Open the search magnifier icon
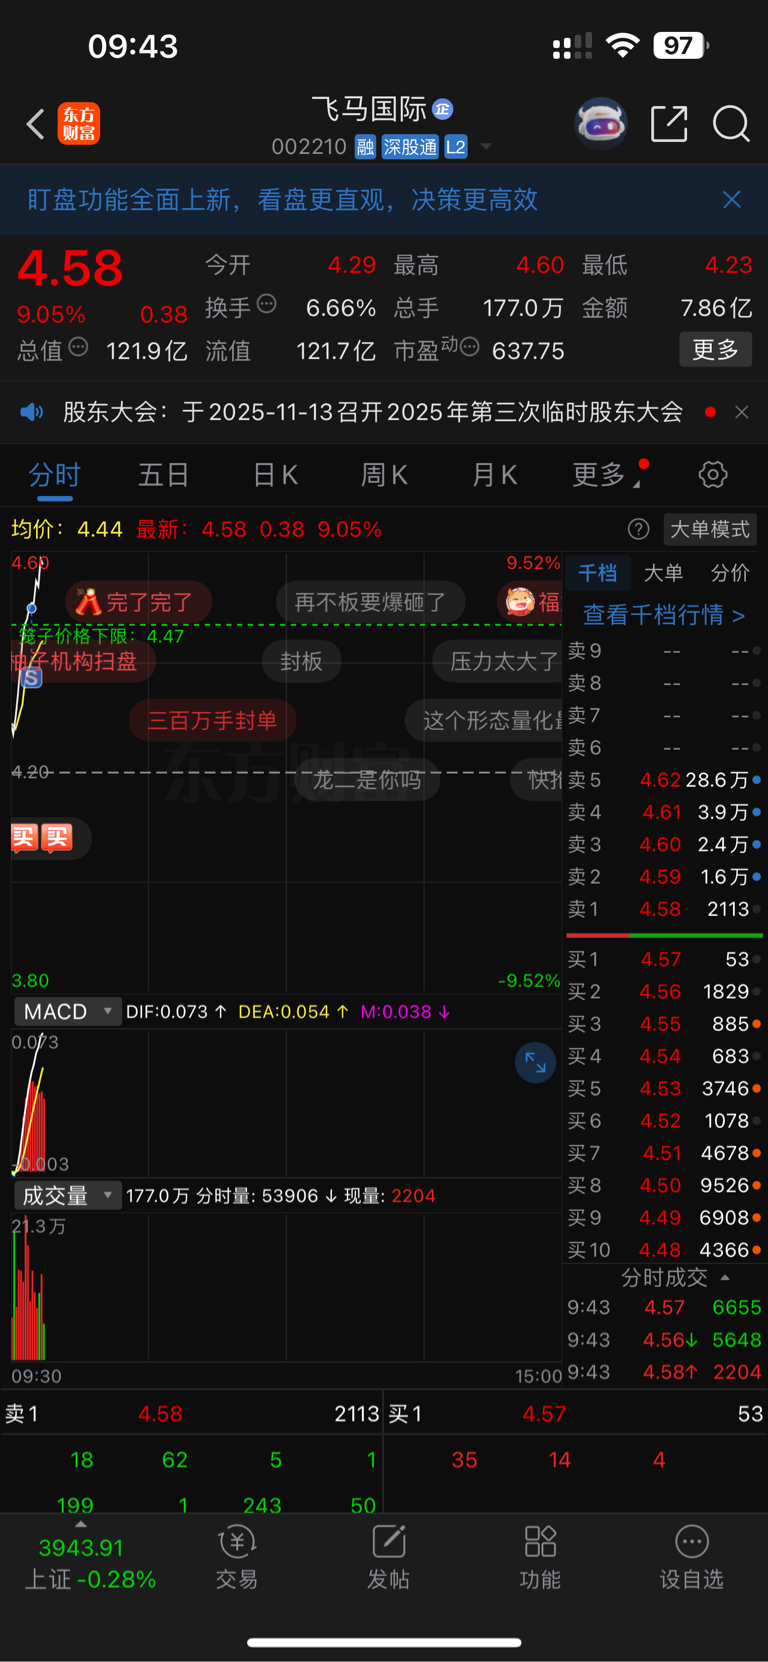Image resolution: width=768 pixels, height=1662 pixels. tap(731, 124)
